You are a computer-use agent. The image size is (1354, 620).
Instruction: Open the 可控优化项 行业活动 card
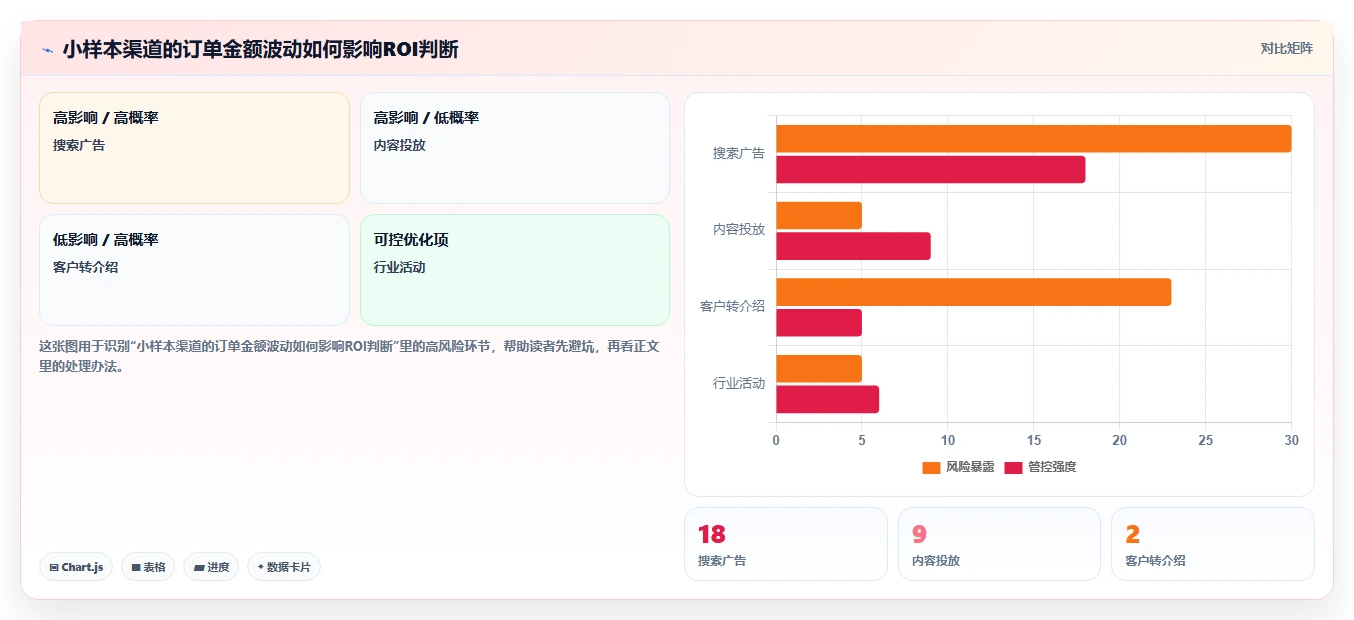[515, 270]
